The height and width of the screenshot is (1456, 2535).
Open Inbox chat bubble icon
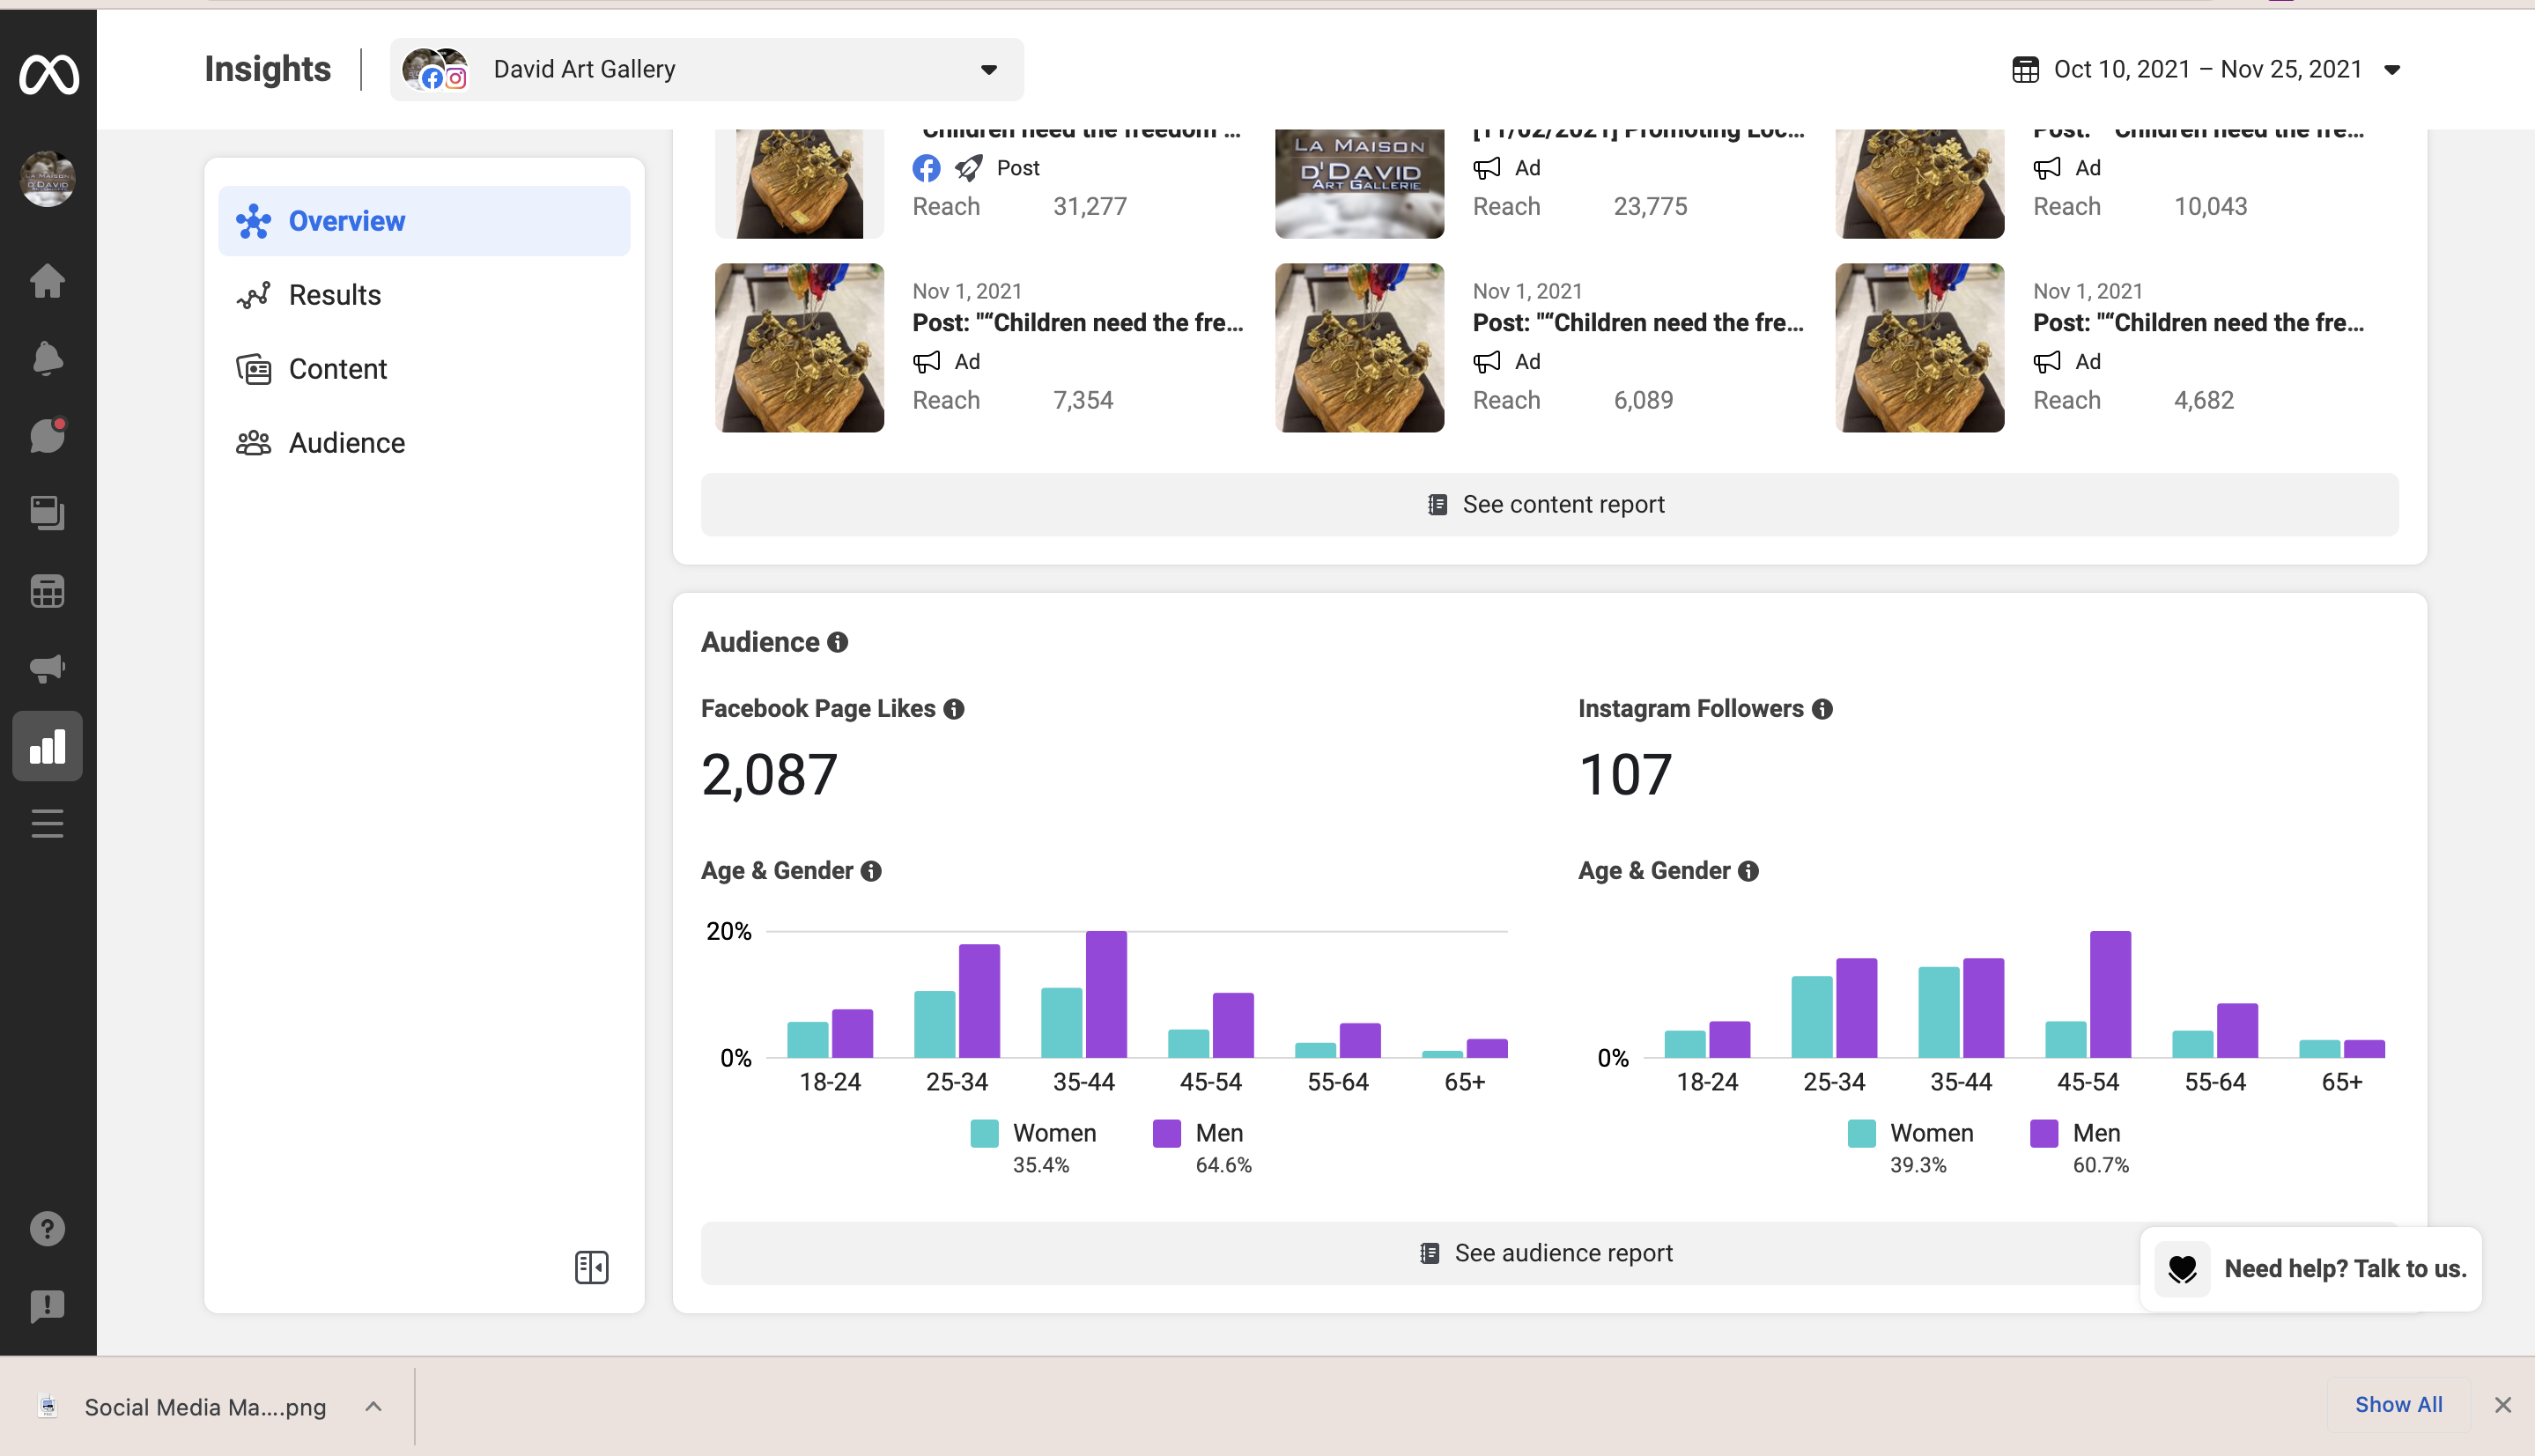47,436
